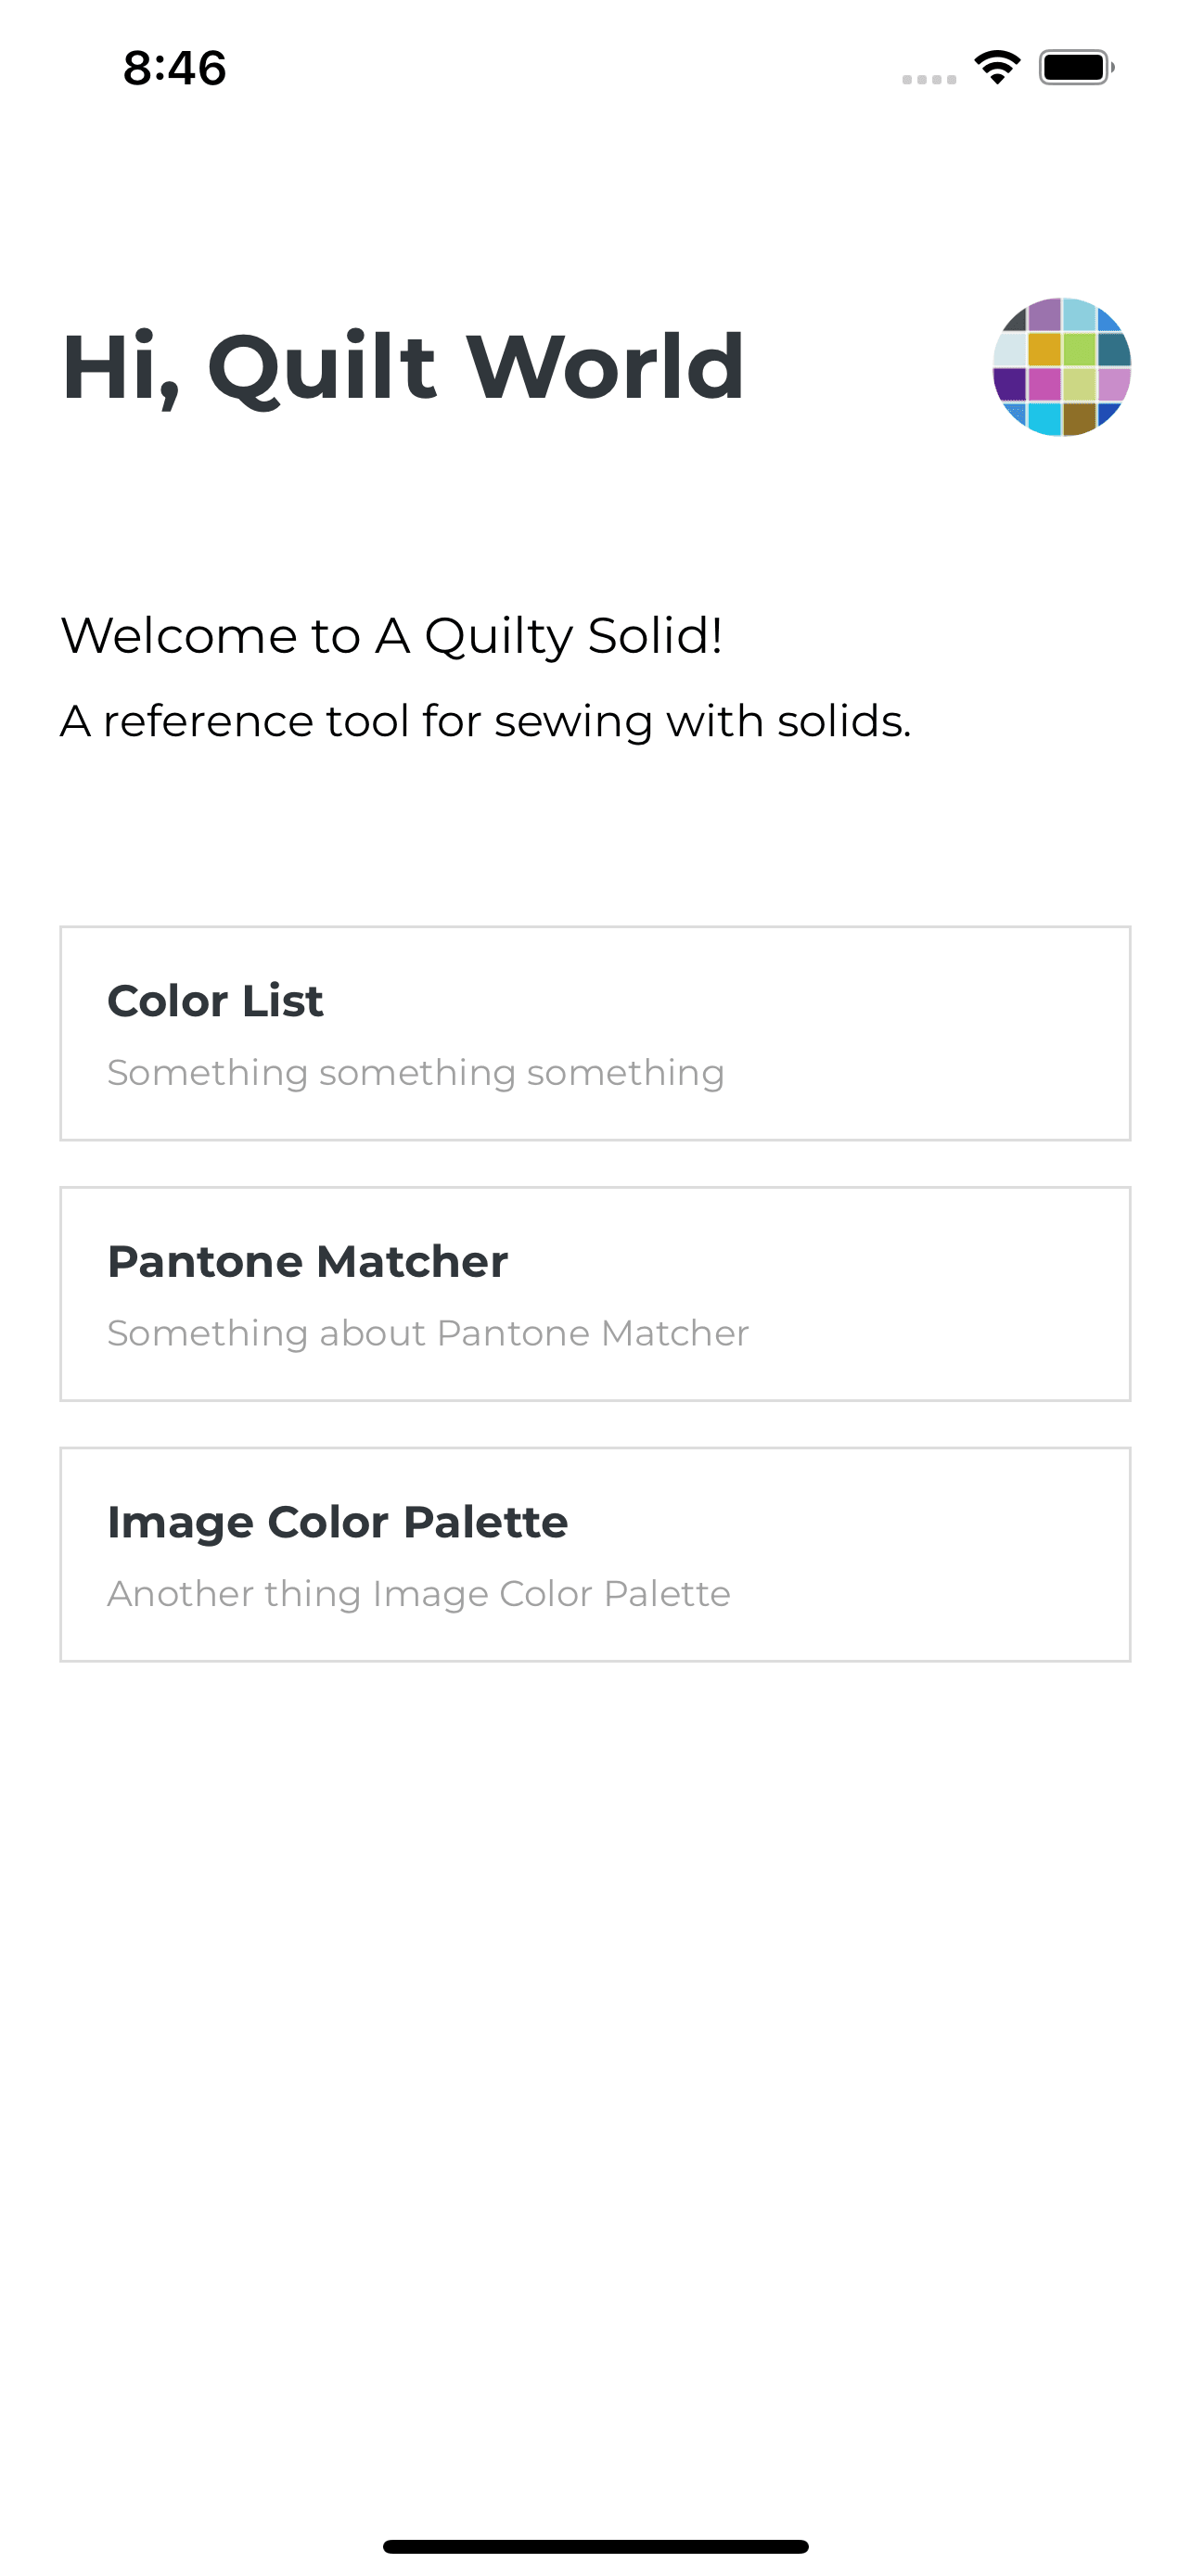Click the battery indicator icon
The width and height of the screenshot is (1191, 2576).
point(1077,67)
